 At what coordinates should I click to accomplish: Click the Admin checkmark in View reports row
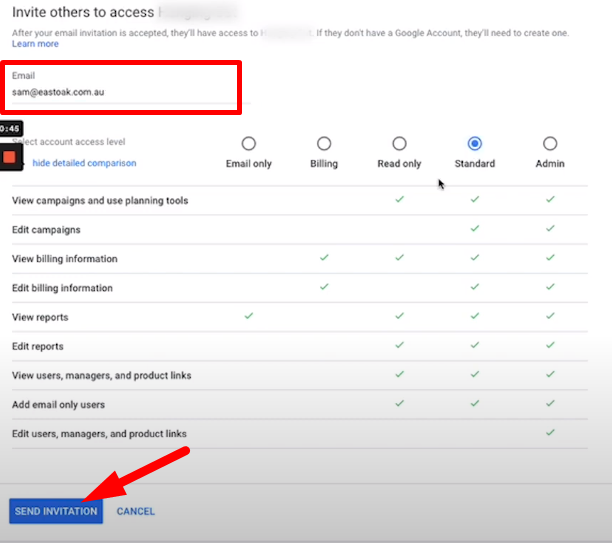pyautogui.click(x=550, y=315)
